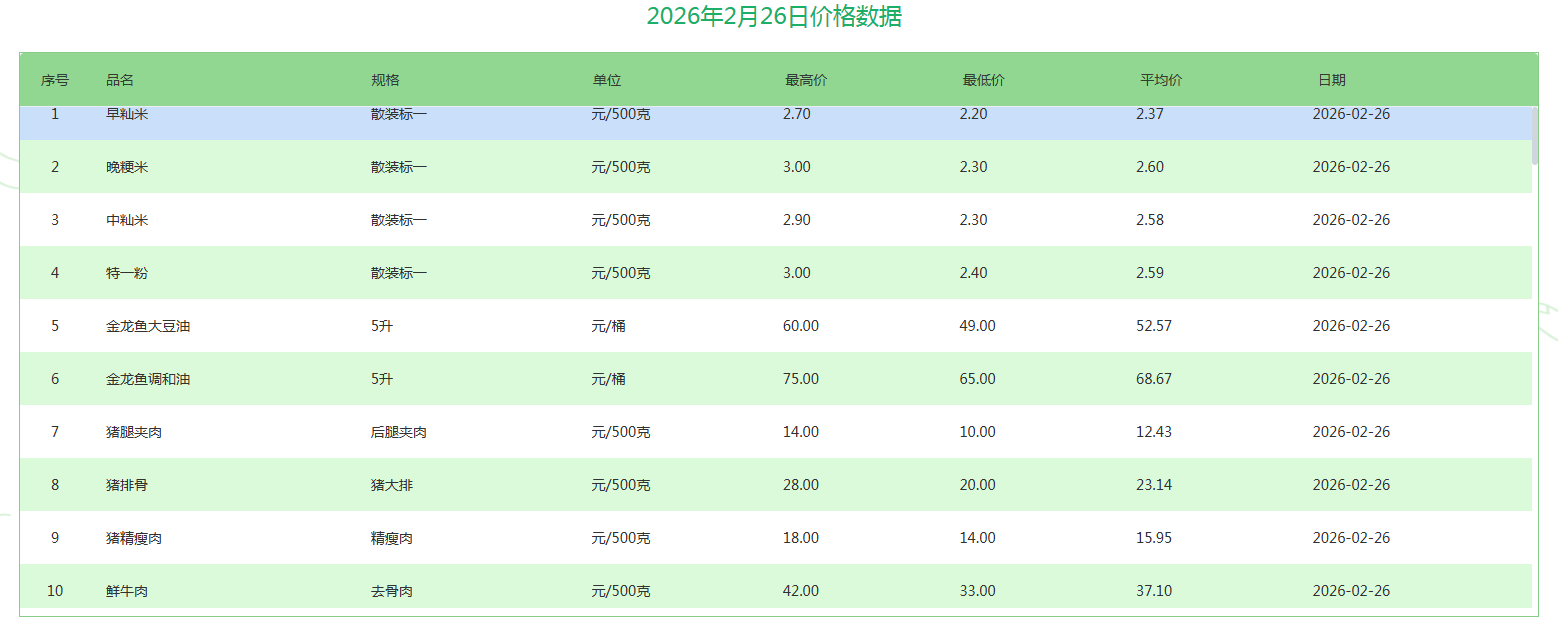Click 金龙鱼大豆油 in the product list
Viewport: 1558px width, 638px height.
pos(148,326)
